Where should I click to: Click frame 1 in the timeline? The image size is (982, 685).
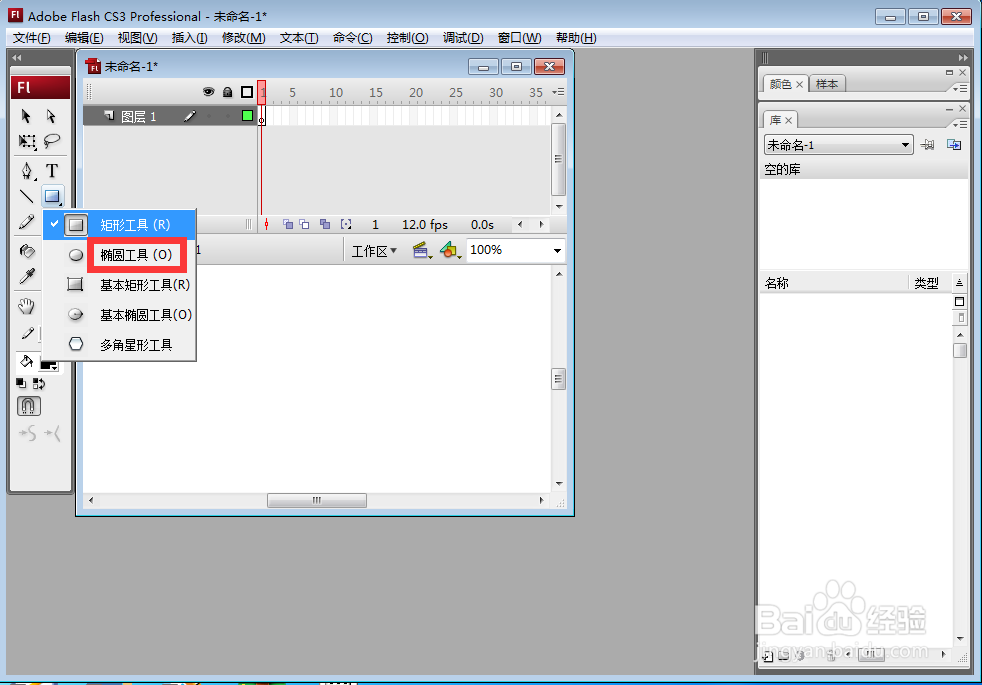262,115
